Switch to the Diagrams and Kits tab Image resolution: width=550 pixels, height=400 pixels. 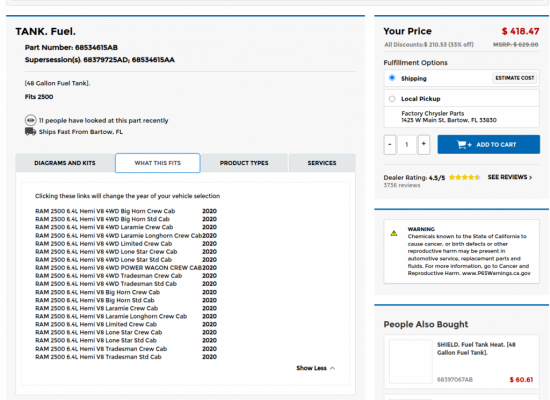[x=65, y=163]
